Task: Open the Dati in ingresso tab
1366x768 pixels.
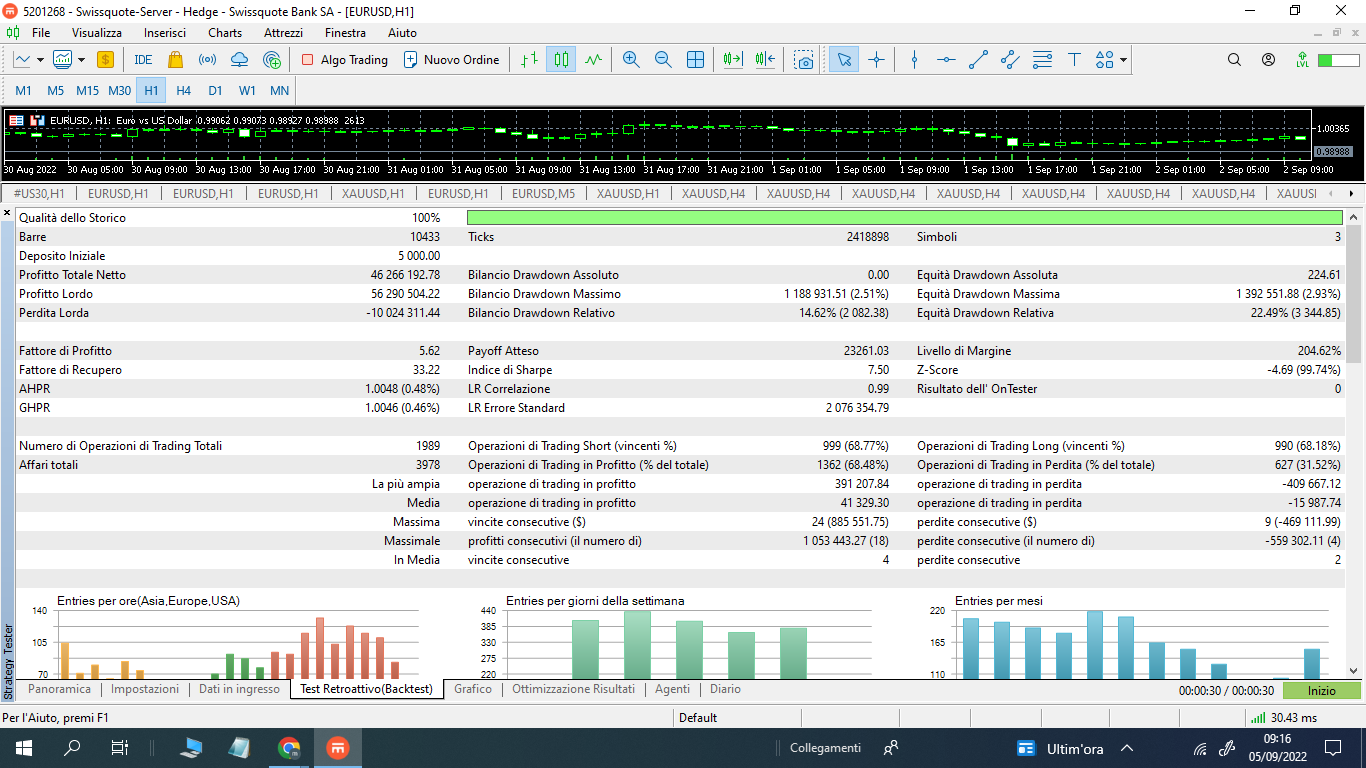Action: (x=239, y=689)
